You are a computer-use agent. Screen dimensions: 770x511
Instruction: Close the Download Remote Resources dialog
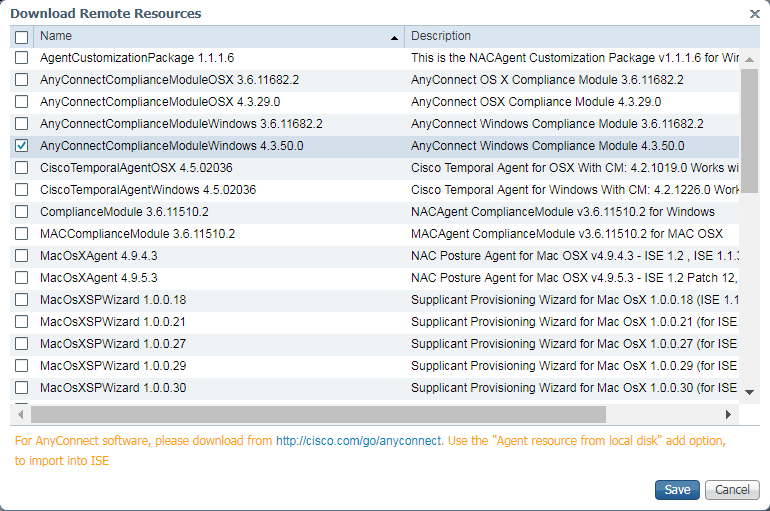pos(754,14)
